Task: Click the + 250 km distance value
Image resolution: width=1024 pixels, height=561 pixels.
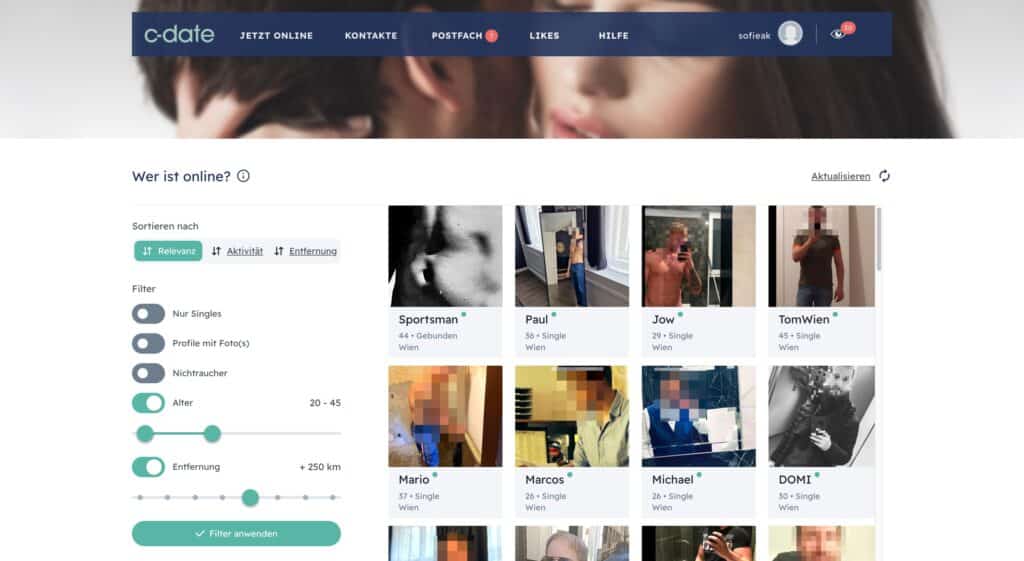Action: click(320, 467)
